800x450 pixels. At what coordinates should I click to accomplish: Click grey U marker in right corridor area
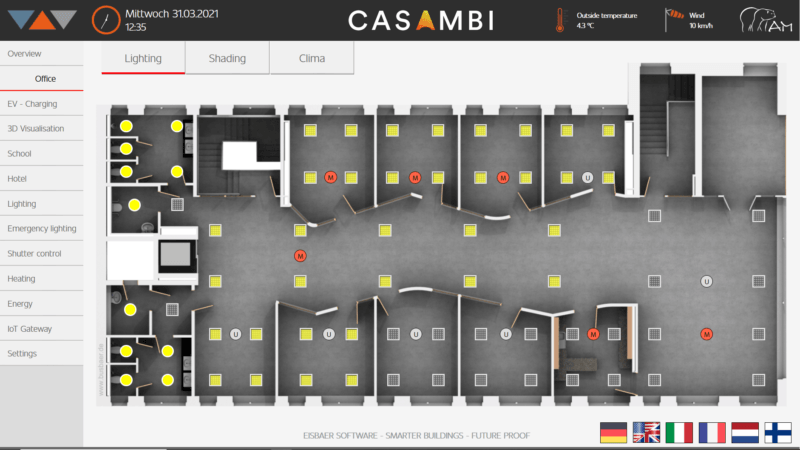(706, 281)
